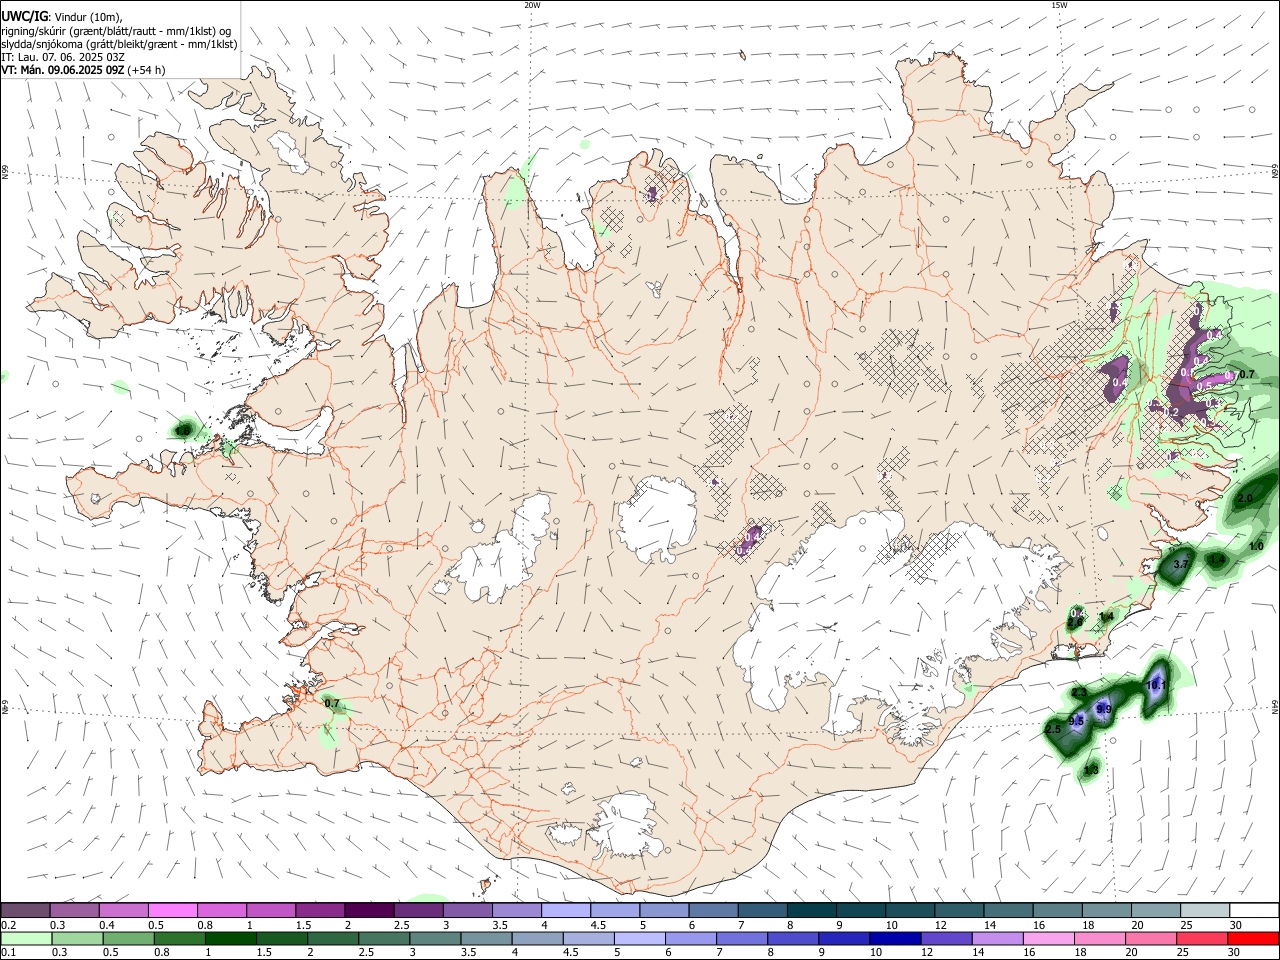
Task: Click the '0.1' label in the lower legend
Action: tap(8, 953)
